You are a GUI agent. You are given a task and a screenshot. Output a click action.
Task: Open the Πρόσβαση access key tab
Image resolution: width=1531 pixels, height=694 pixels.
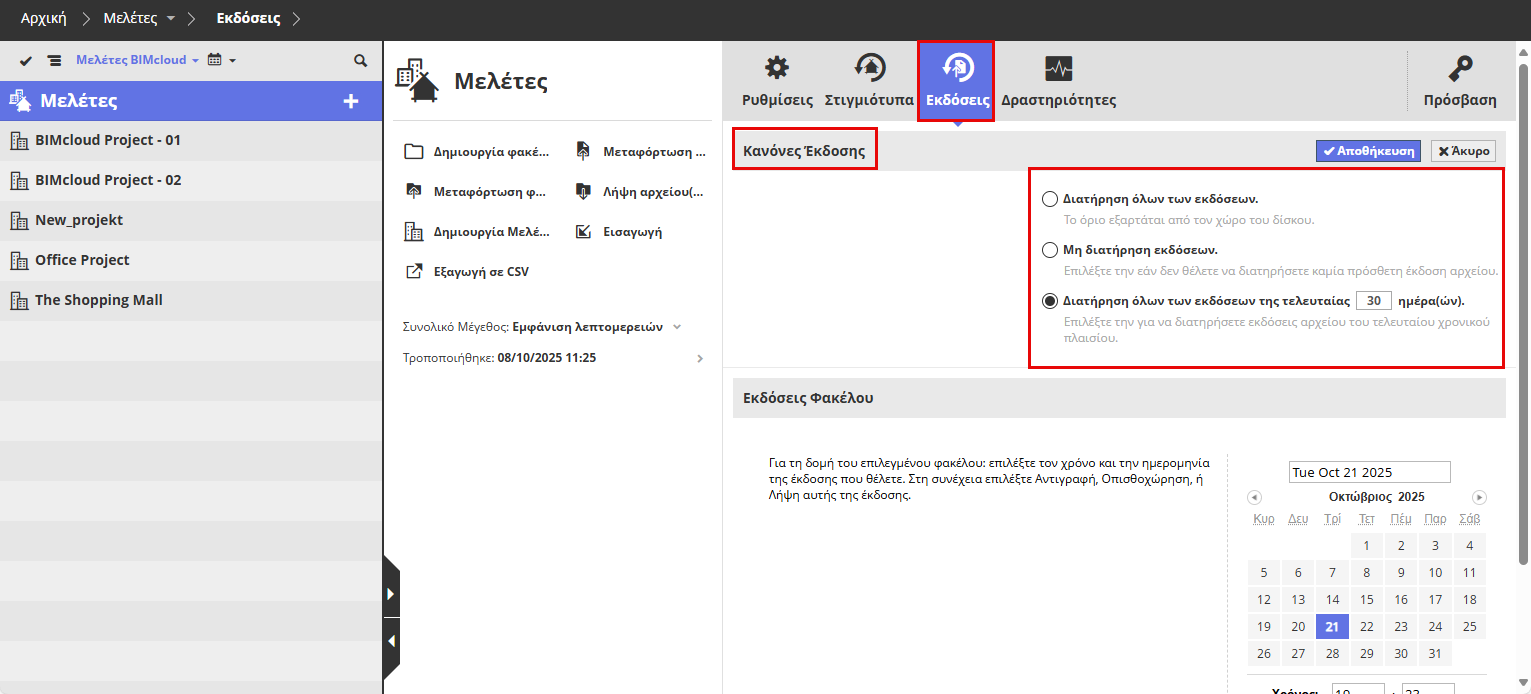pos(1460,81)
